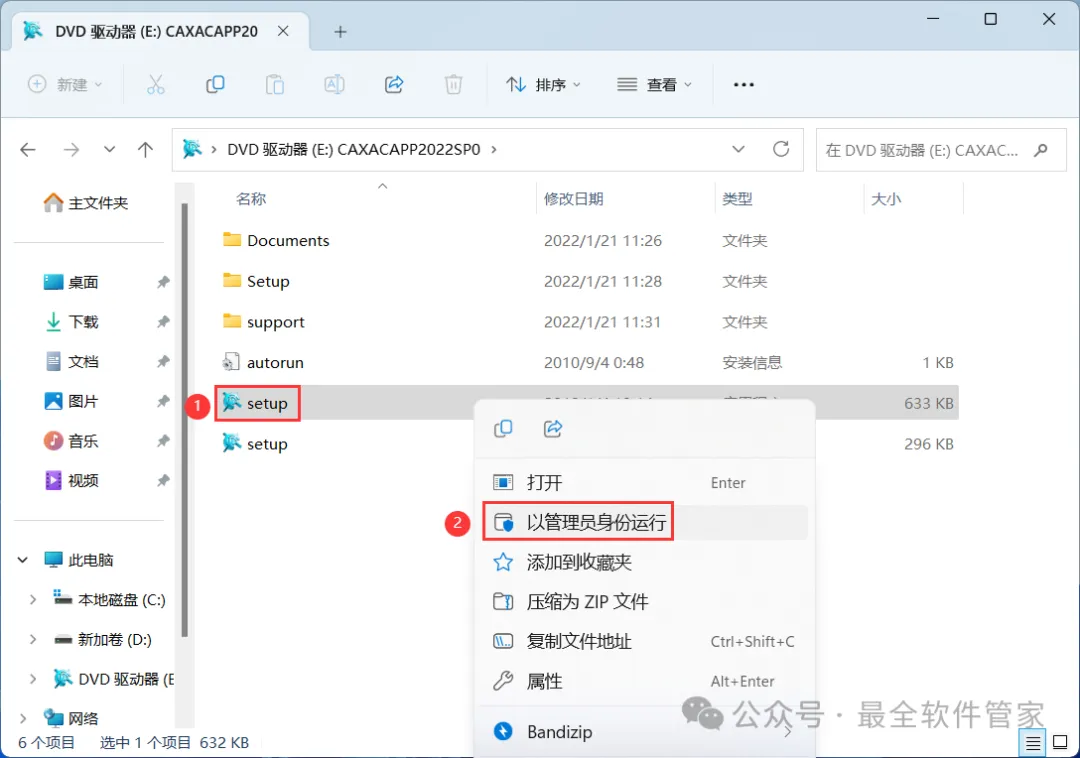Choose 打开 in context menu
1080x758 pixels.
point(644,483)
